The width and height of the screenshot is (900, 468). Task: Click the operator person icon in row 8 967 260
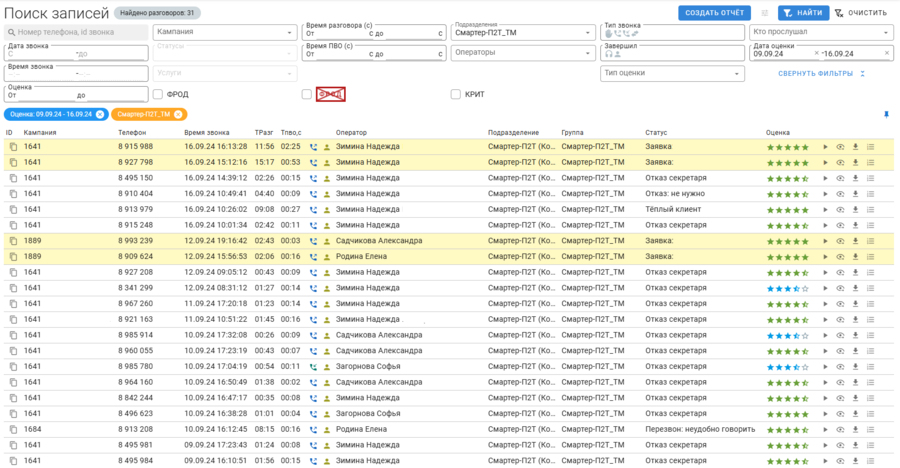point(327,304)
